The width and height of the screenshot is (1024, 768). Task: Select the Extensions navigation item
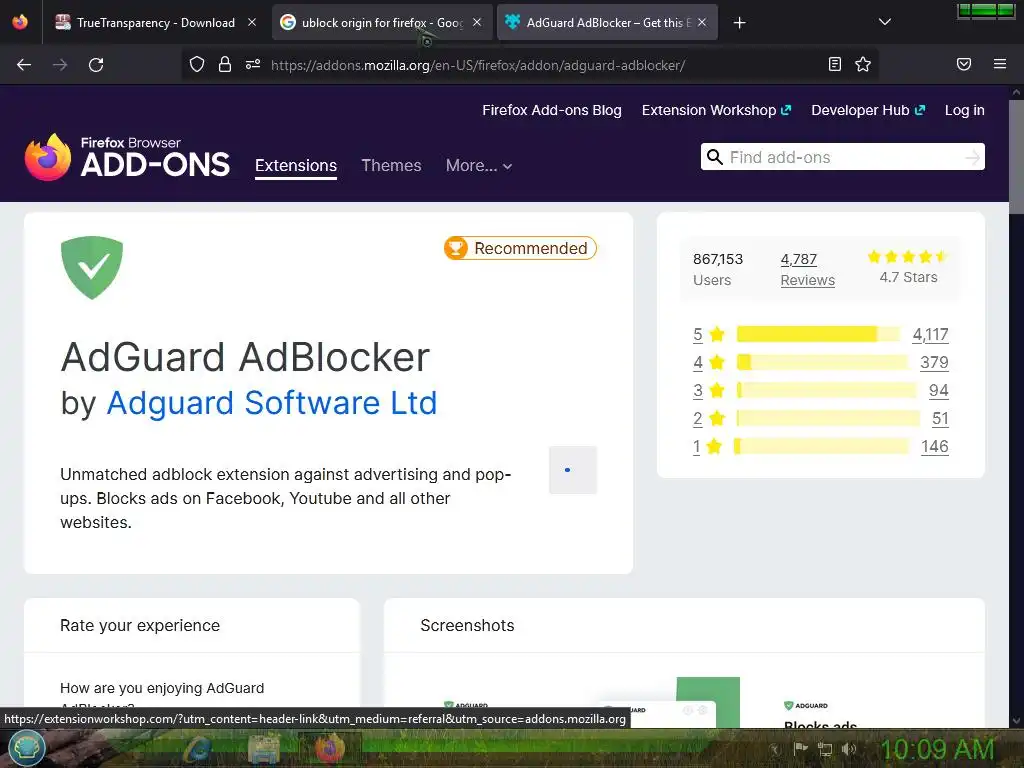(296, 165)
